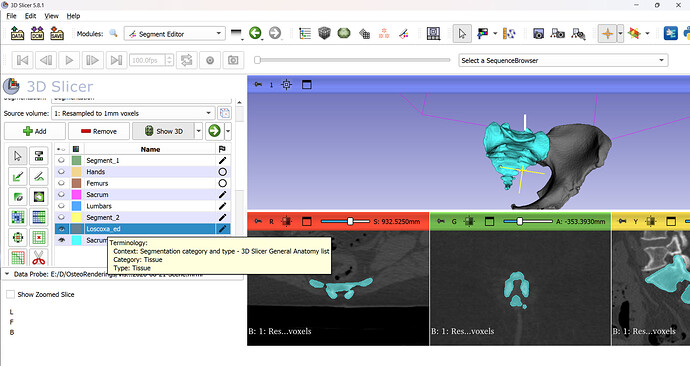Screen dimensions: 690x366
Task: Click the Save scene toolbar icon
Action: coord(57,33)
